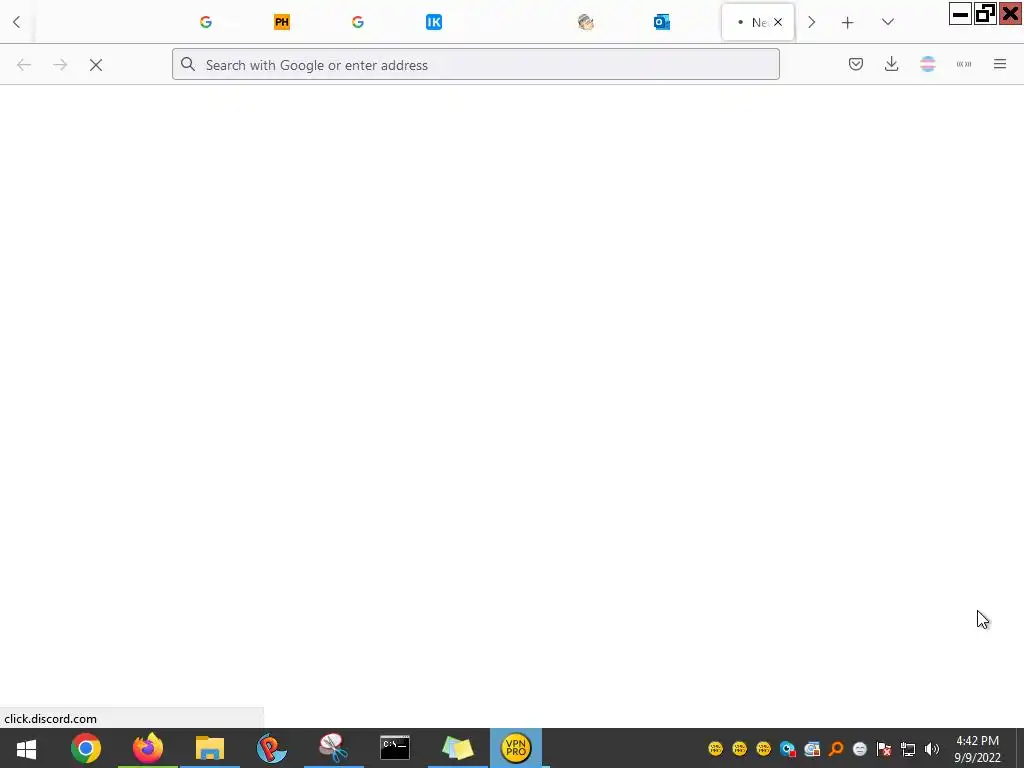The image size is (1024, 768).
Task: Select the tab with the face avatar icon
Action: point(586,22)
